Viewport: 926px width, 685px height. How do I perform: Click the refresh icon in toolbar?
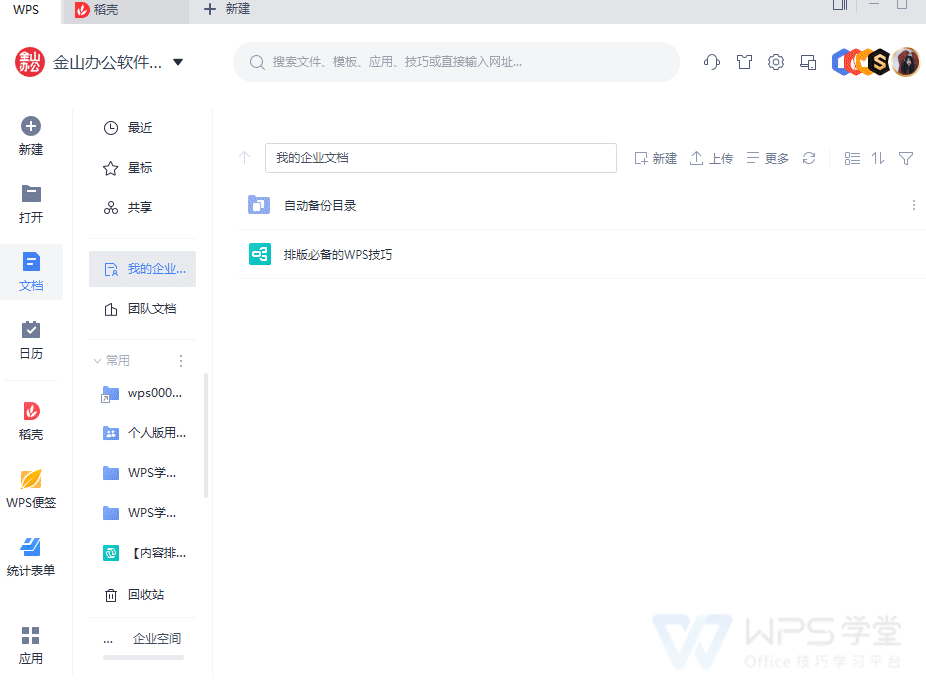coord(809,158)
